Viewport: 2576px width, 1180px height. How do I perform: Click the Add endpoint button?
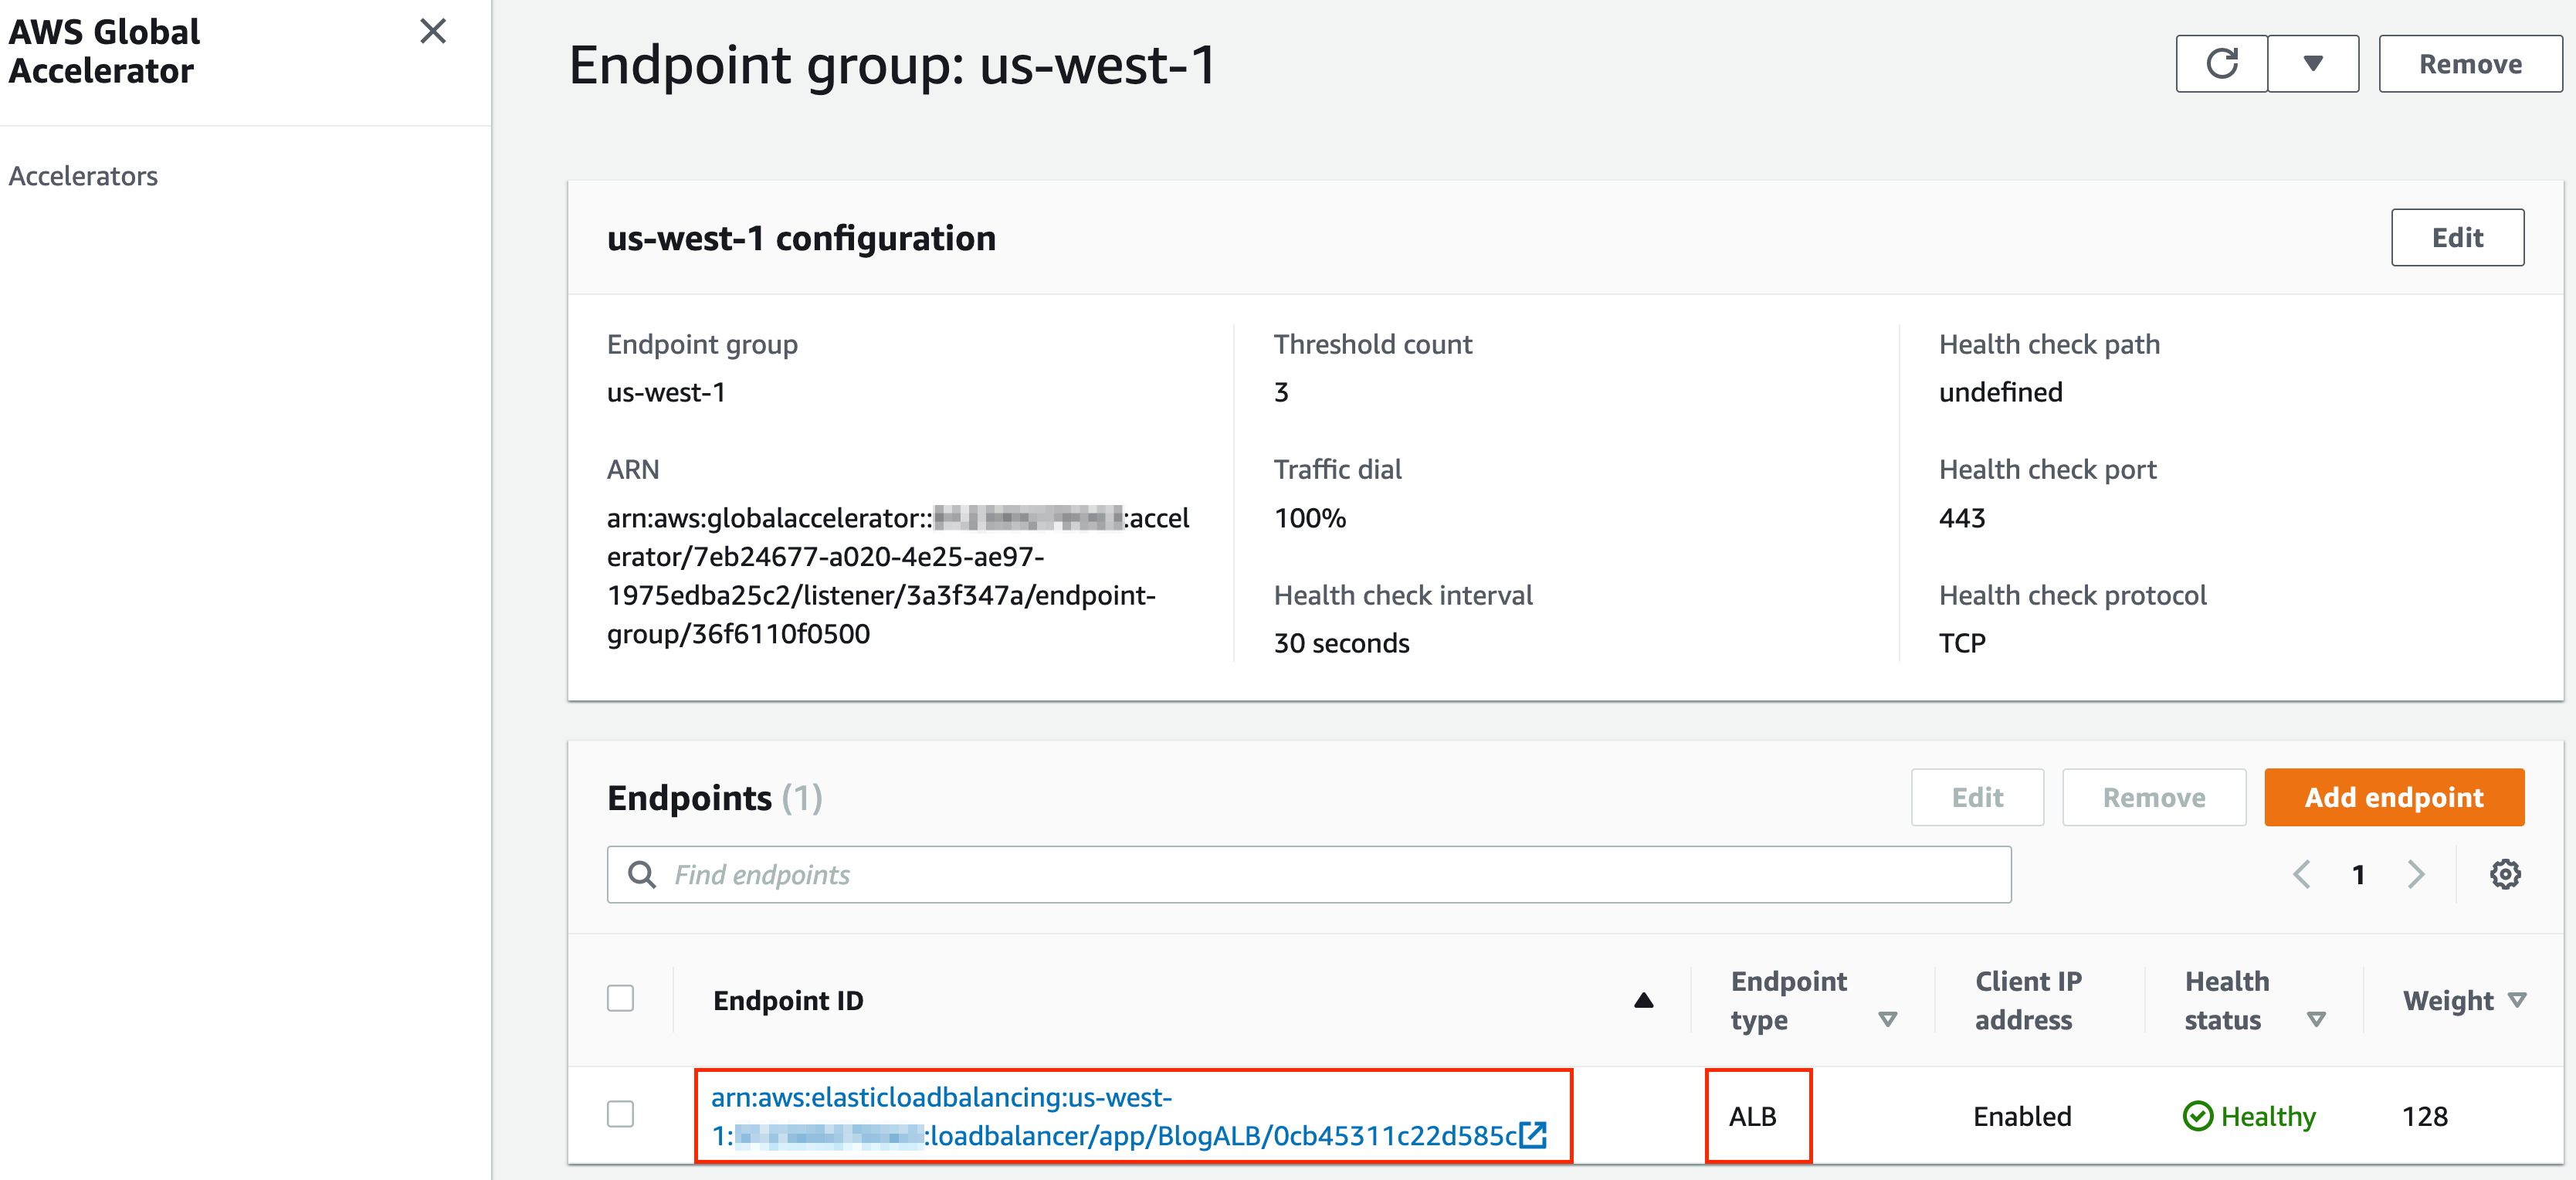pos(2394,797)
